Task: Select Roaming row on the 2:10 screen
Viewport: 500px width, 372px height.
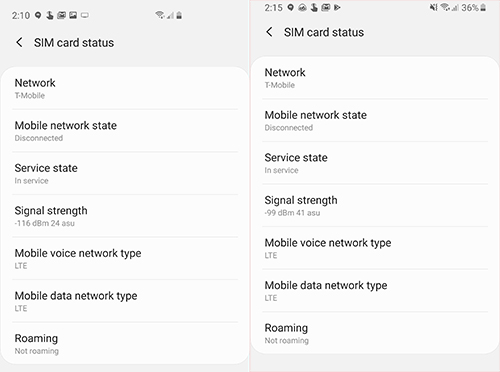Action: click(x=125, y=344)
